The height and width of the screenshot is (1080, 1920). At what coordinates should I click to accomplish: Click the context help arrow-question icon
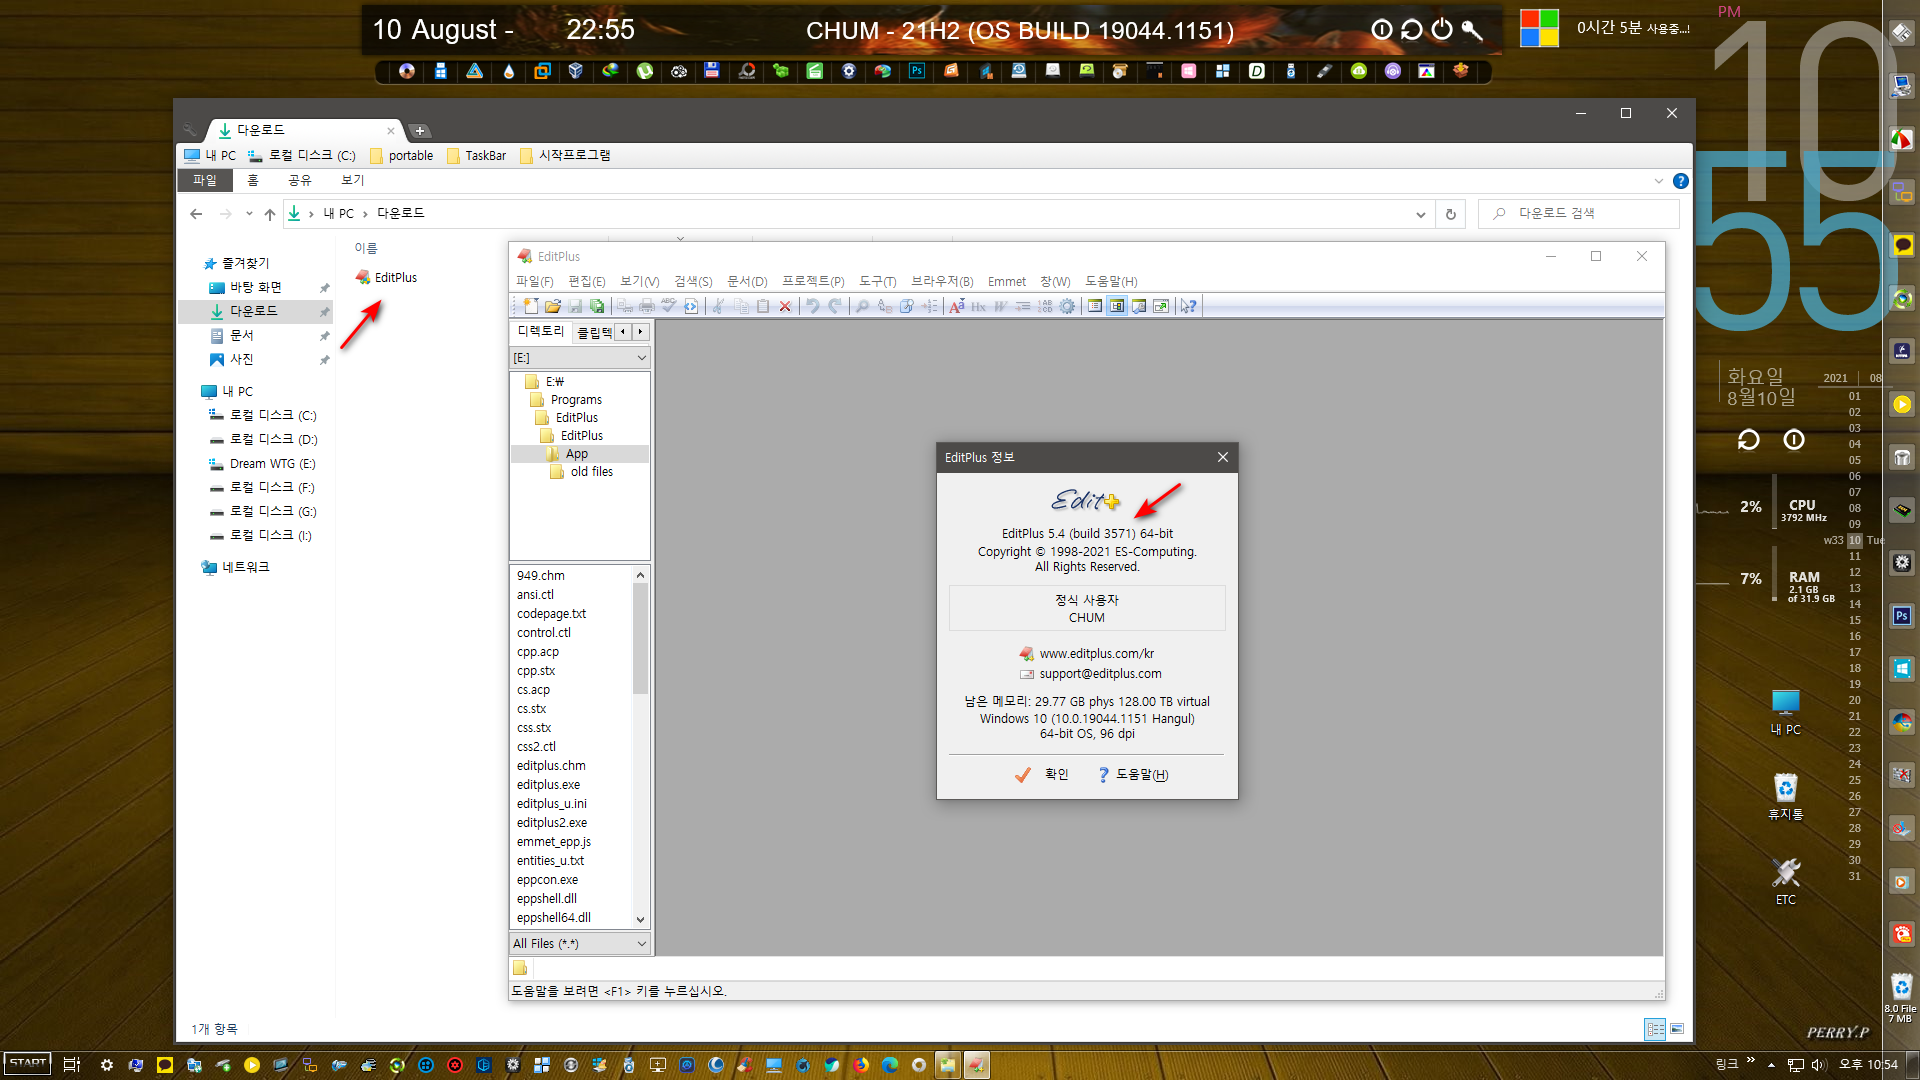[x=1187, y=306]
